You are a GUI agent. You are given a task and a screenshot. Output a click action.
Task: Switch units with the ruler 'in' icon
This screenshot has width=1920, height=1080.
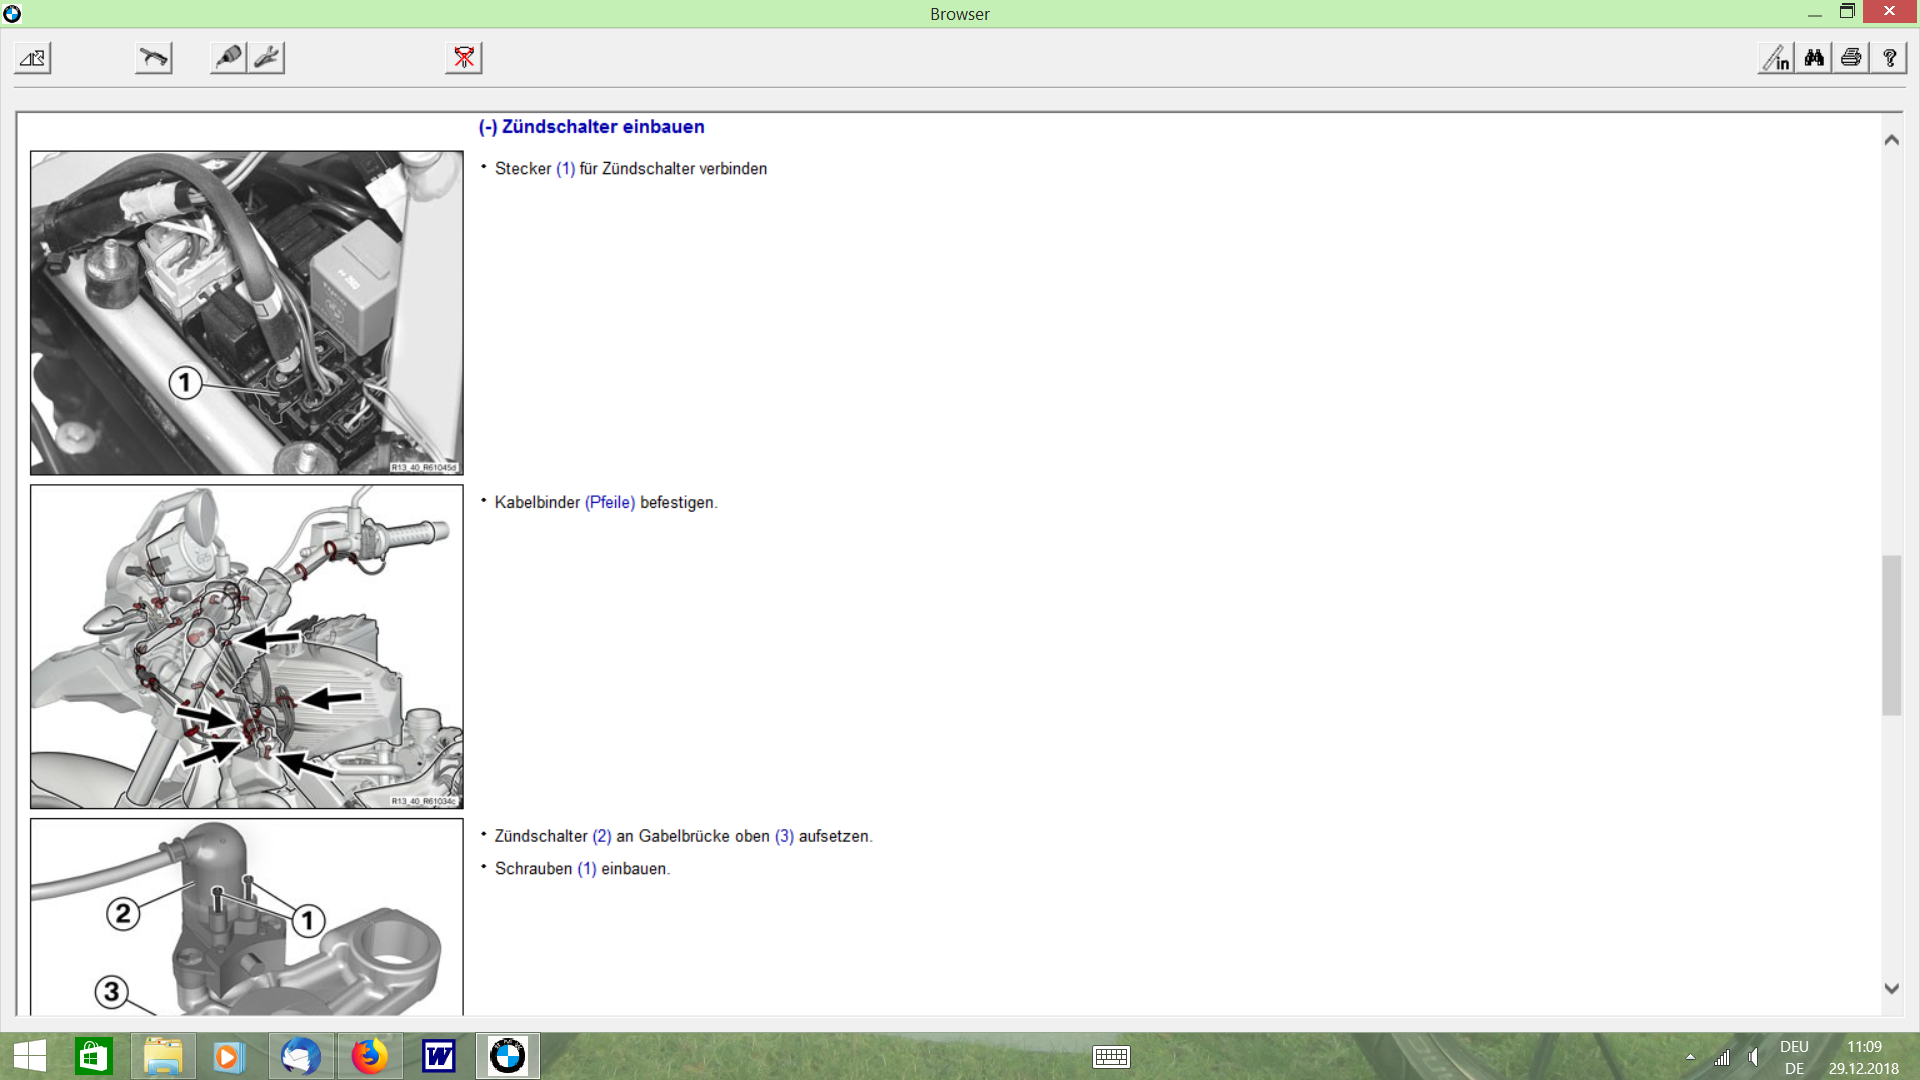[1777, 58]
